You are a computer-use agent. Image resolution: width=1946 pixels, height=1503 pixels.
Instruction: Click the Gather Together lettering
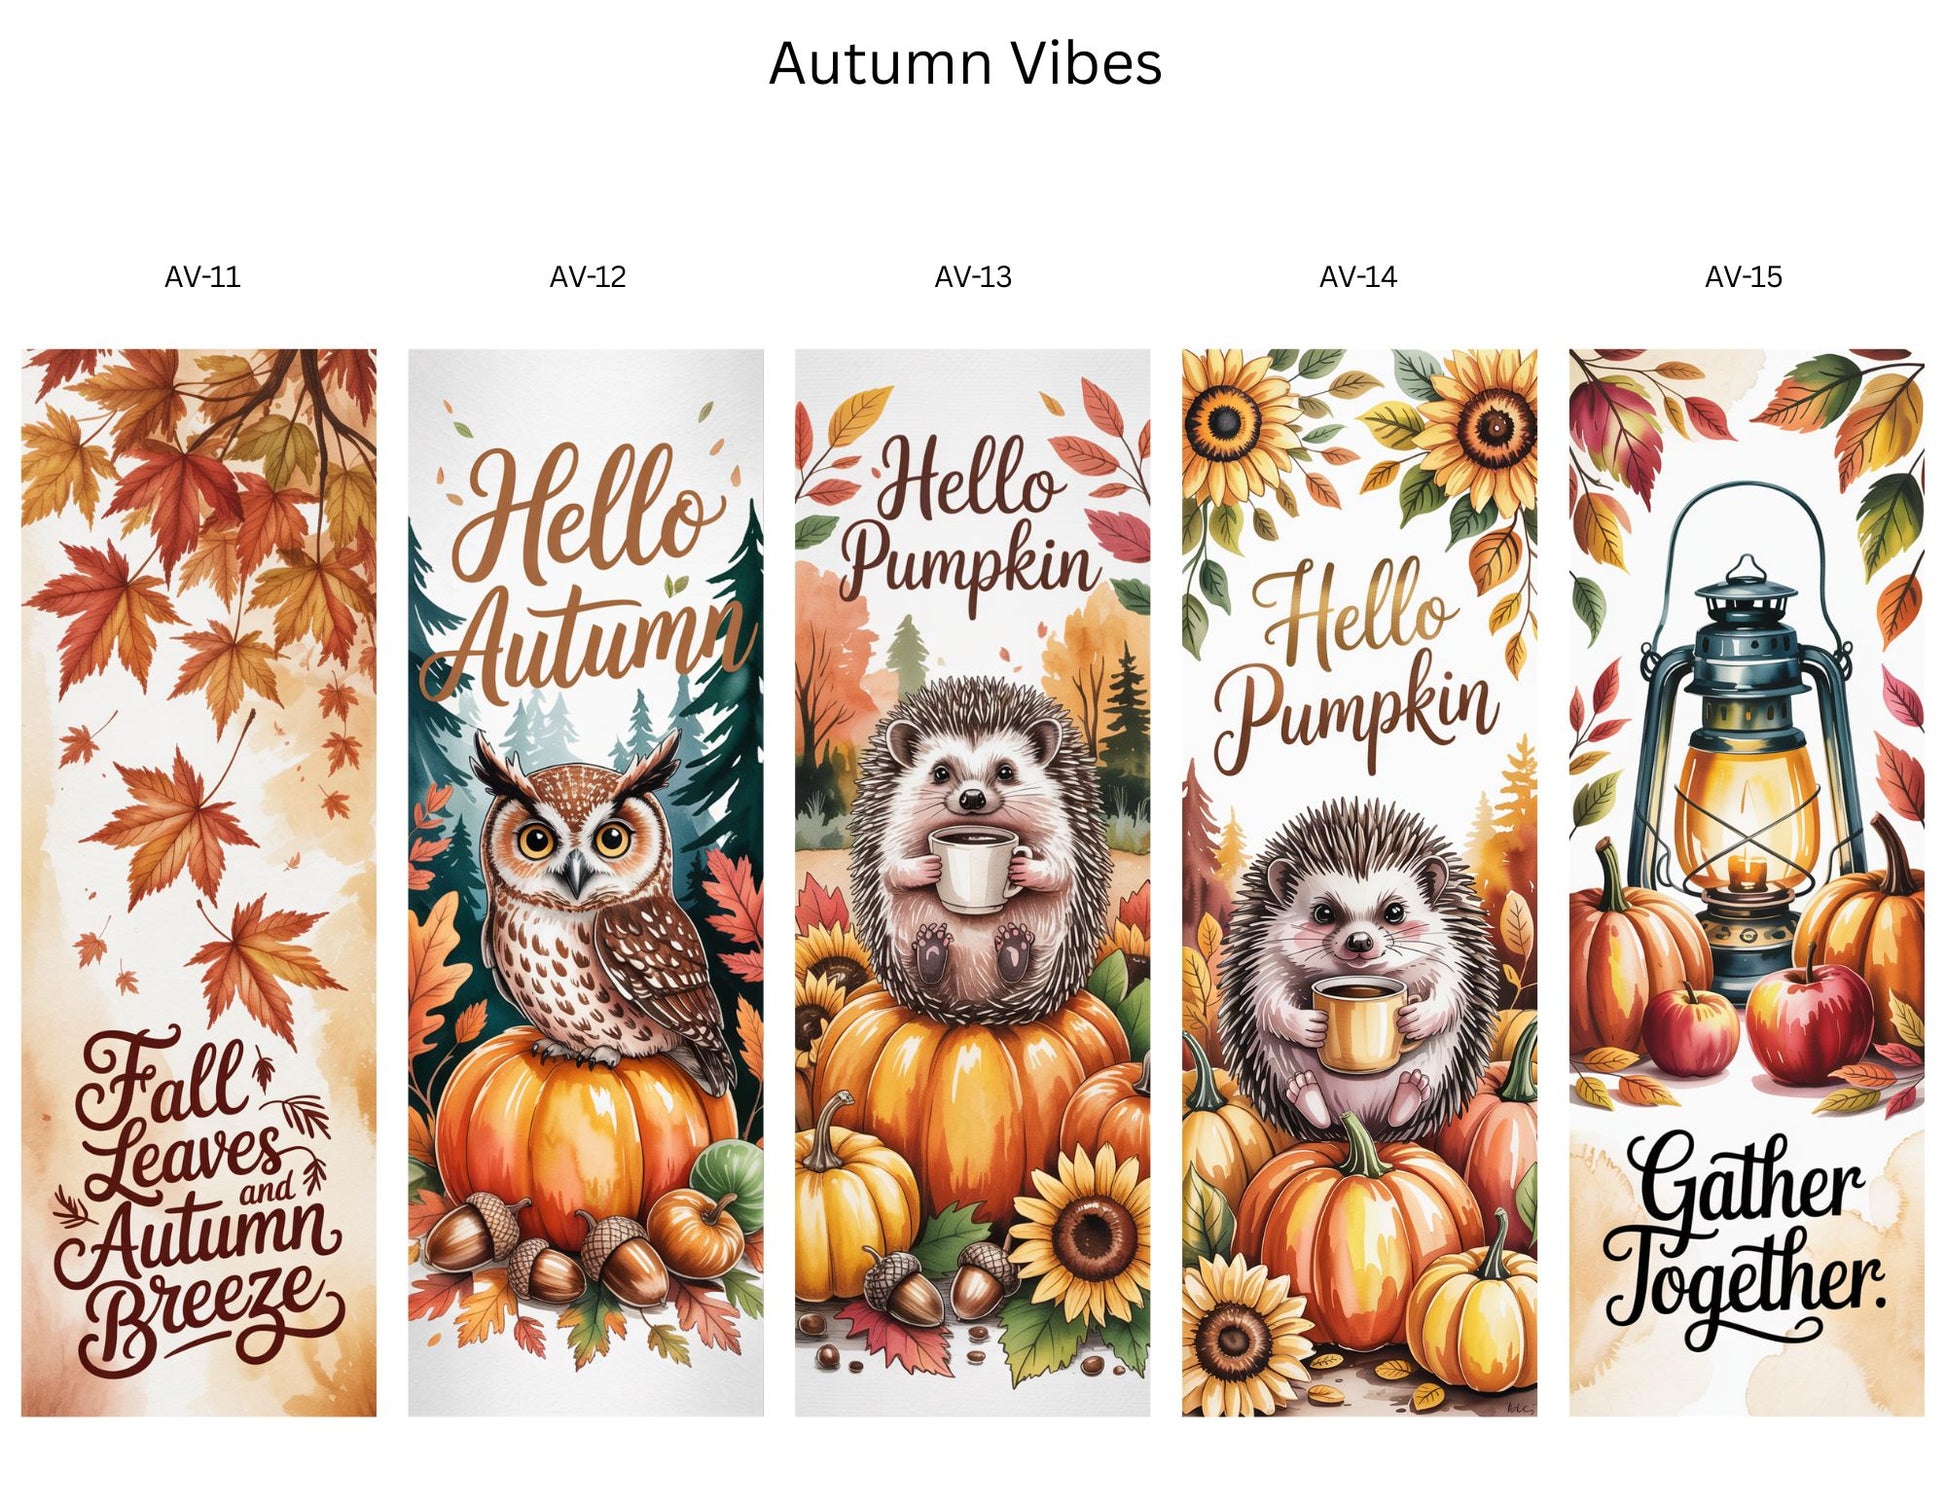coord(1744,1238)
